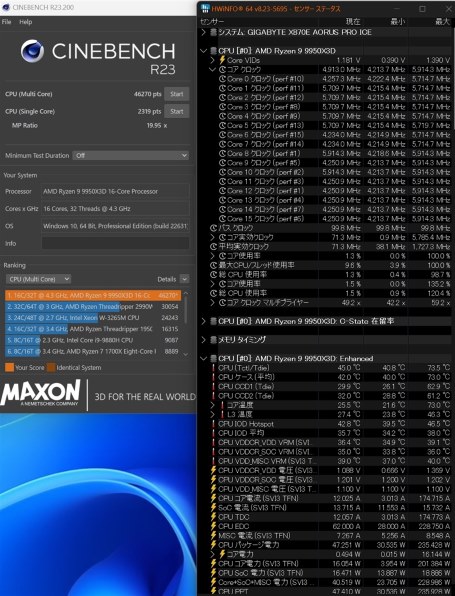Open the Help menu in Cinebench
The width and height of the screenshot is (455, 596).
tap(26, 22)
